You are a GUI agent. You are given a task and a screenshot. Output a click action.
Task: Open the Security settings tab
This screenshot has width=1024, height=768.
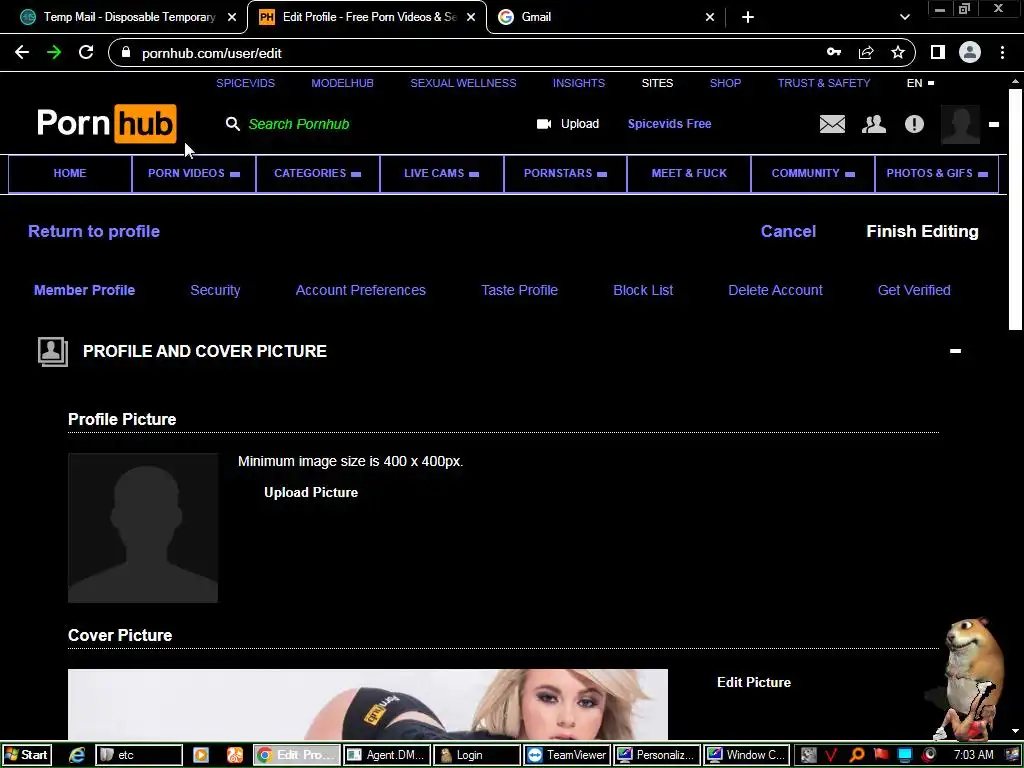click(215, 290)
